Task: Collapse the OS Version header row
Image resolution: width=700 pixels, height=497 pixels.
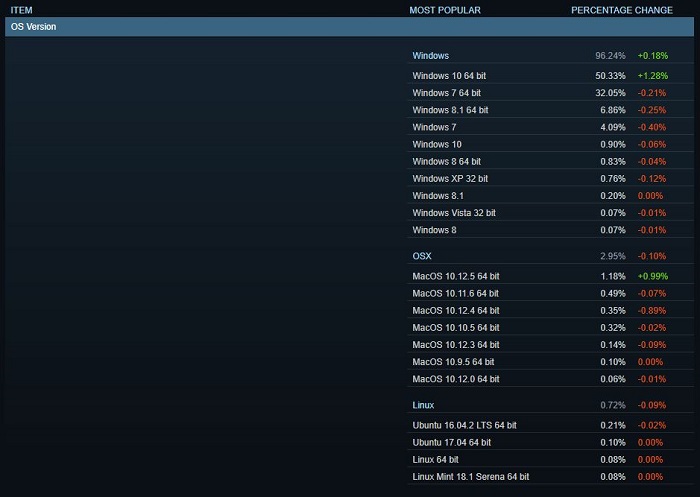Action: pyautogui.click(x=349, y=27)
